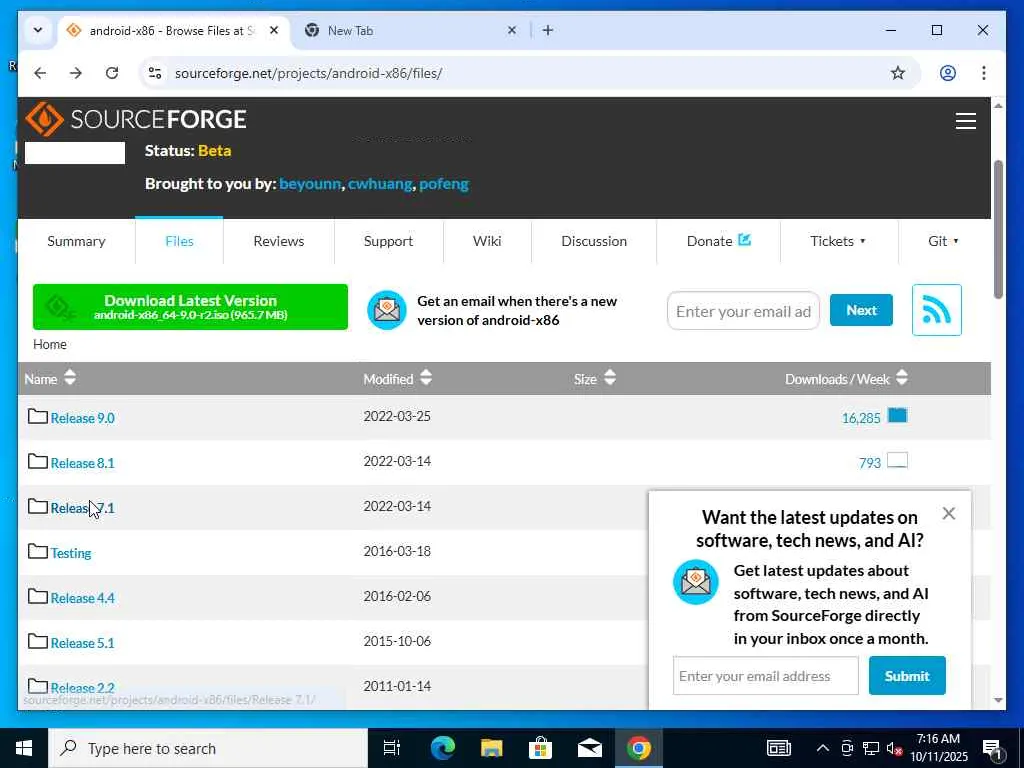Open the cwhuang author link
This screenshot has width=1024, height=768.
380,184
